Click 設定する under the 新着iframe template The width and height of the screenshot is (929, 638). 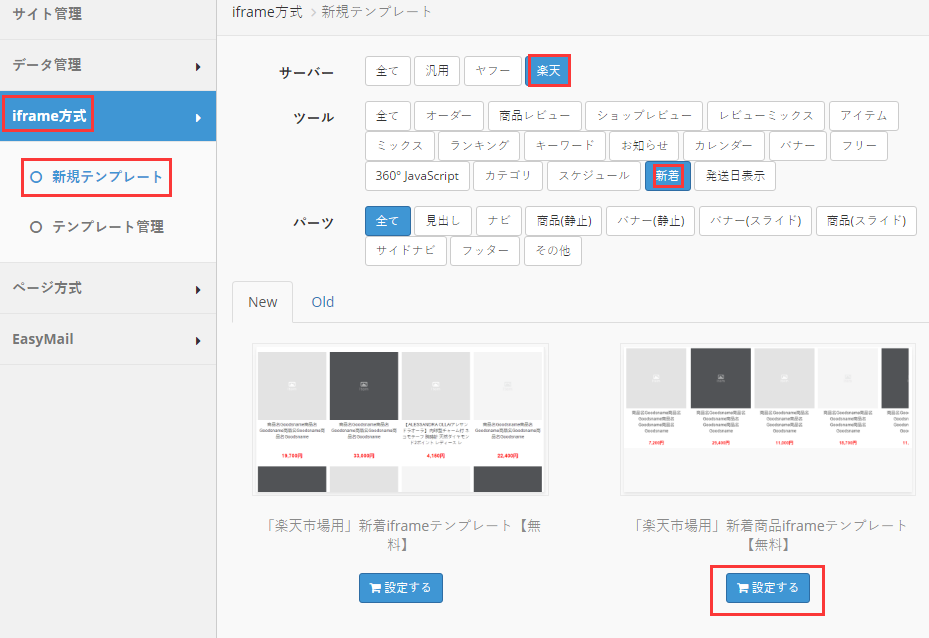tap(400, 588)
